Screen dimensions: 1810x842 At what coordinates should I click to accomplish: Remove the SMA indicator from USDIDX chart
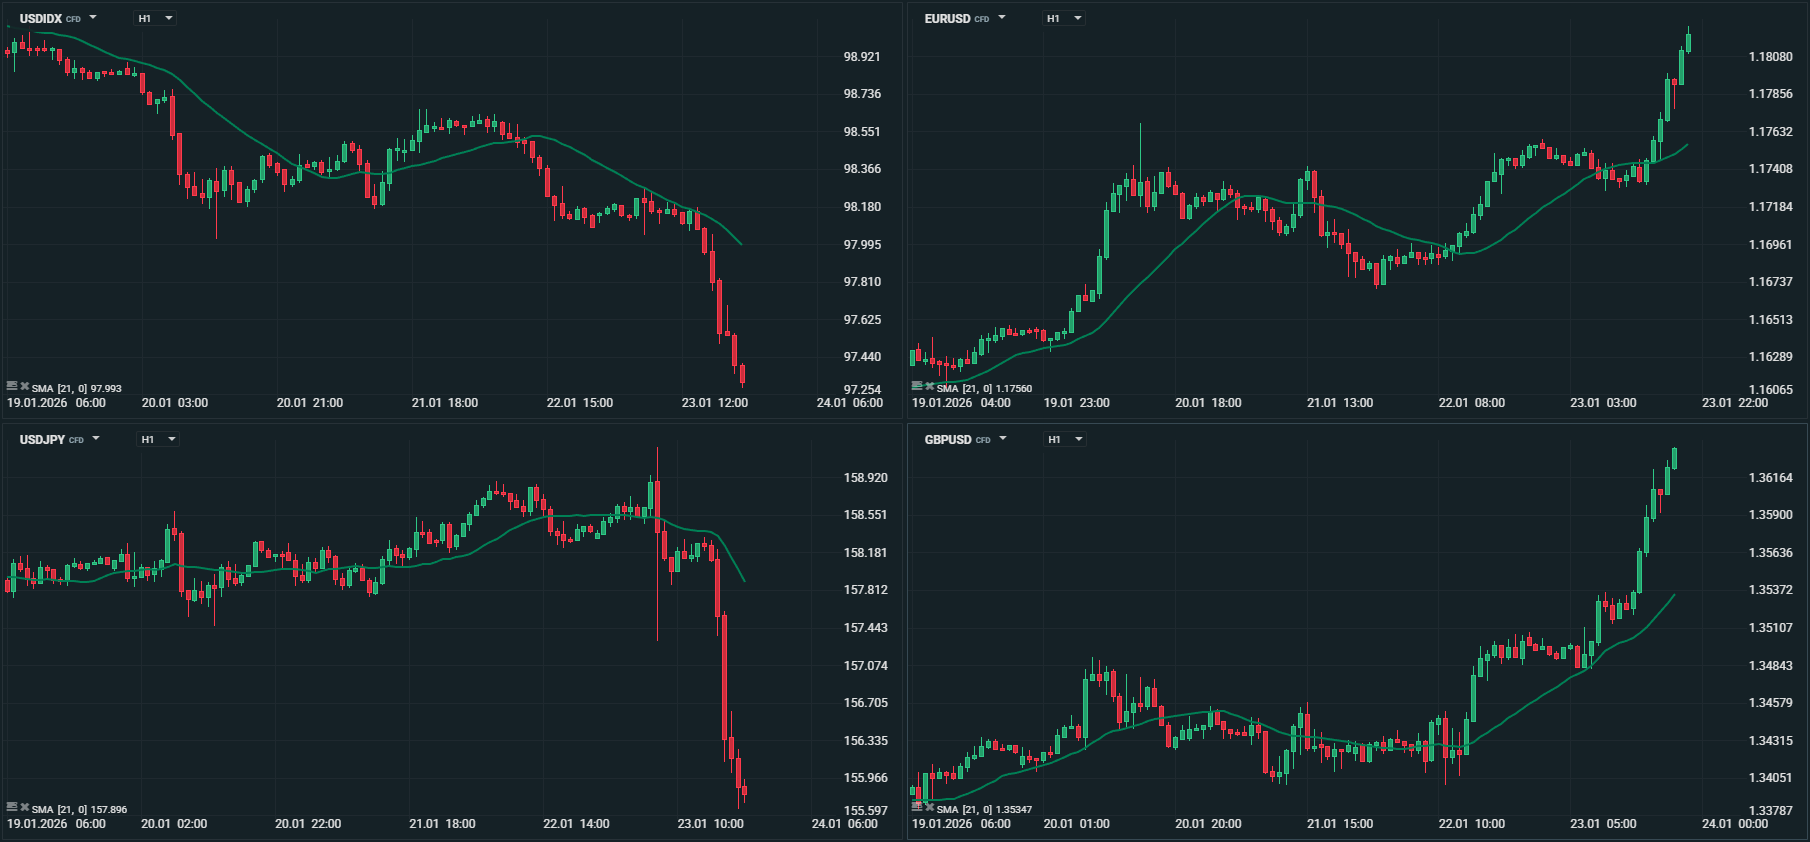pos(25,386)
